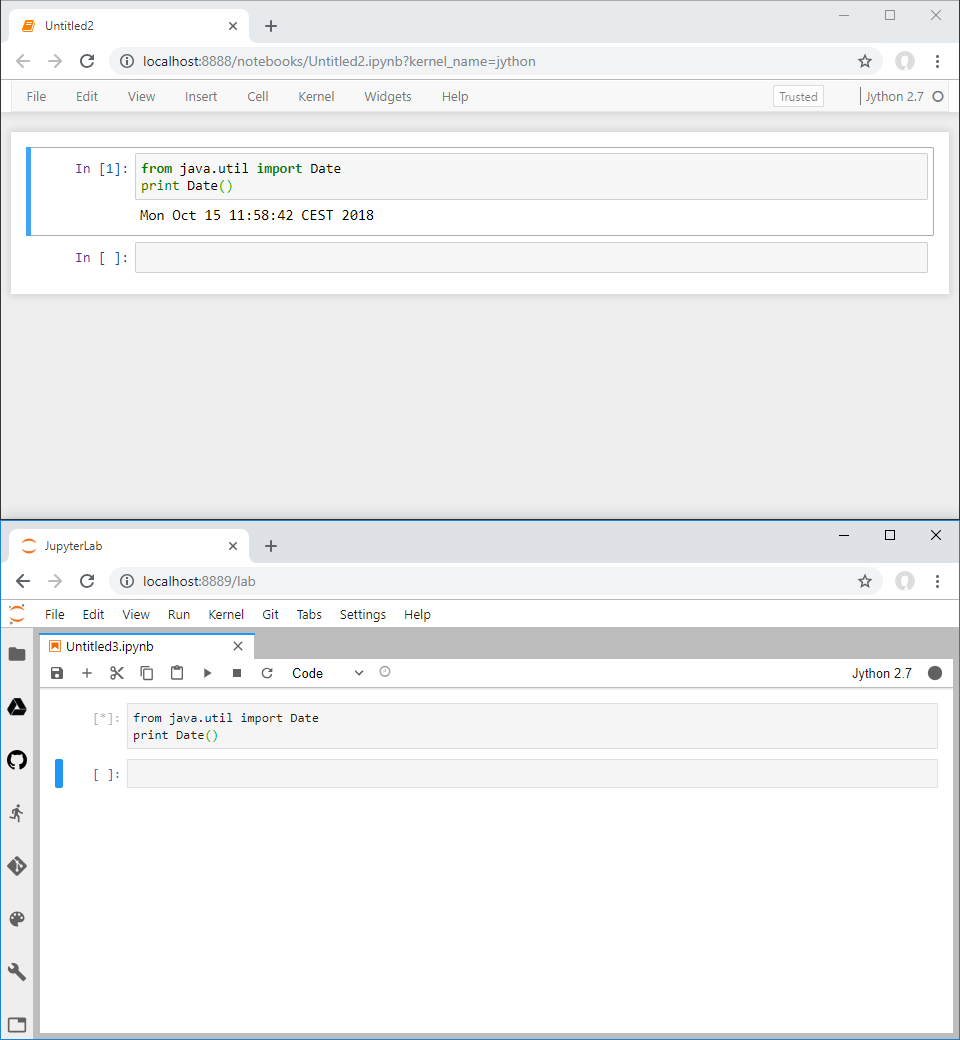Copy selected cells in JupyterLab toolbar

coord(147,673)
